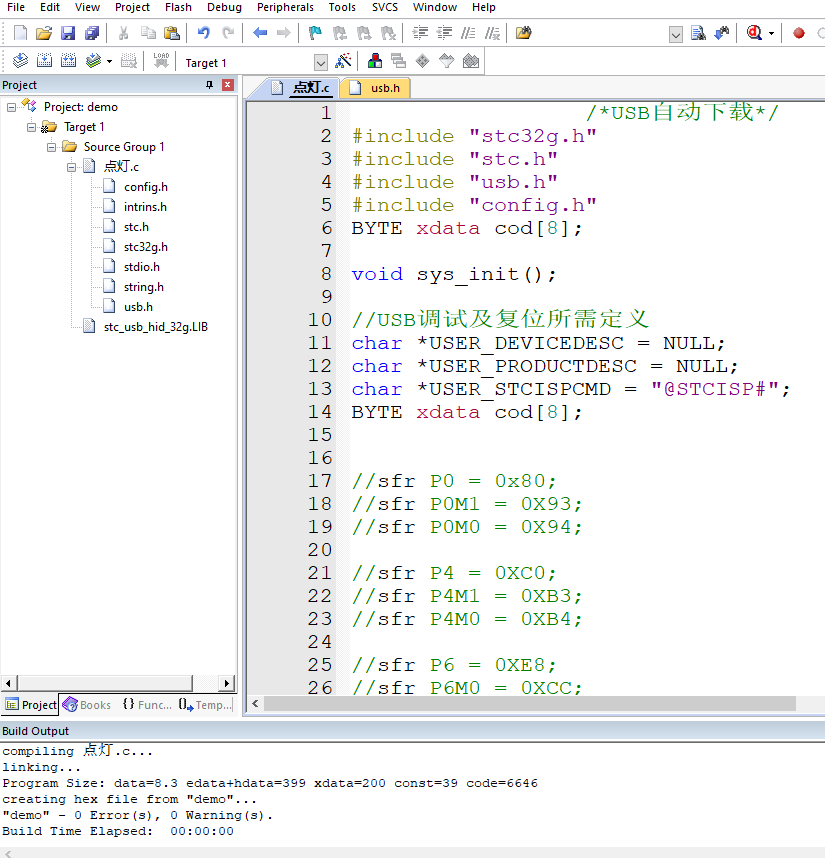Screen dimensions: 825x858
Task: Insert a bookmark with the flag icon
Action: coord(315,33)
